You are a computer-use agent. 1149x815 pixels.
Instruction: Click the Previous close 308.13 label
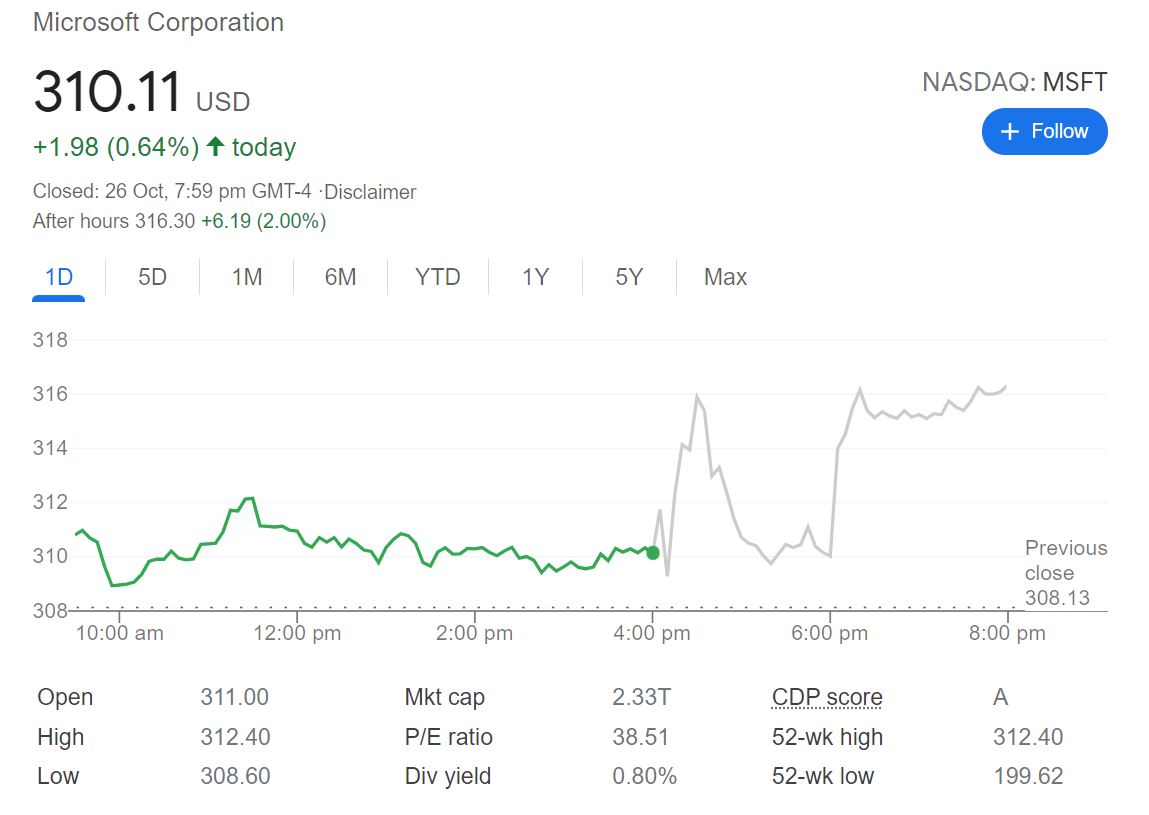pos(1065,572)
